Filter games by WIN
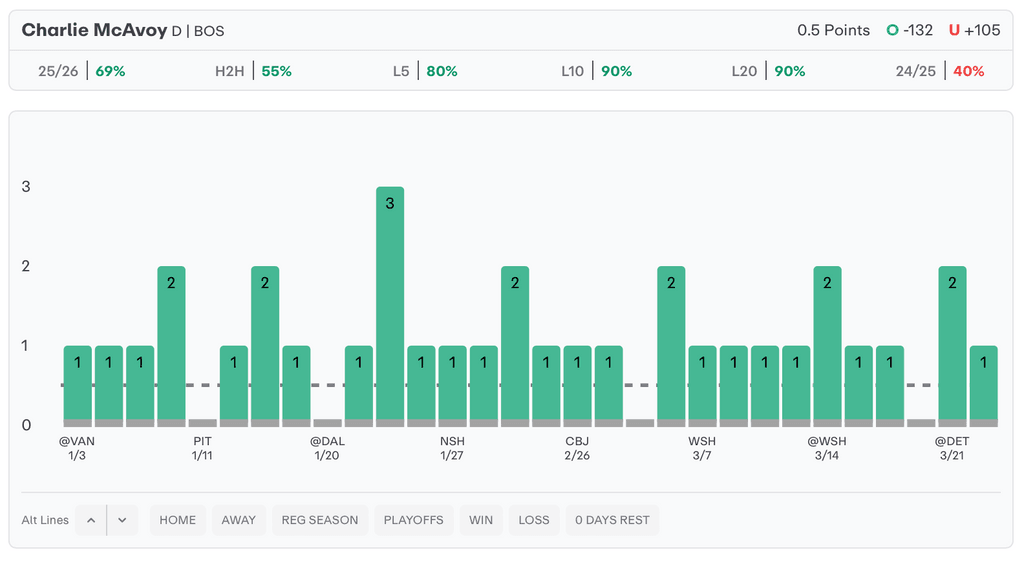This screenshot has height=562, width=1024. click(x=481, y=520)
